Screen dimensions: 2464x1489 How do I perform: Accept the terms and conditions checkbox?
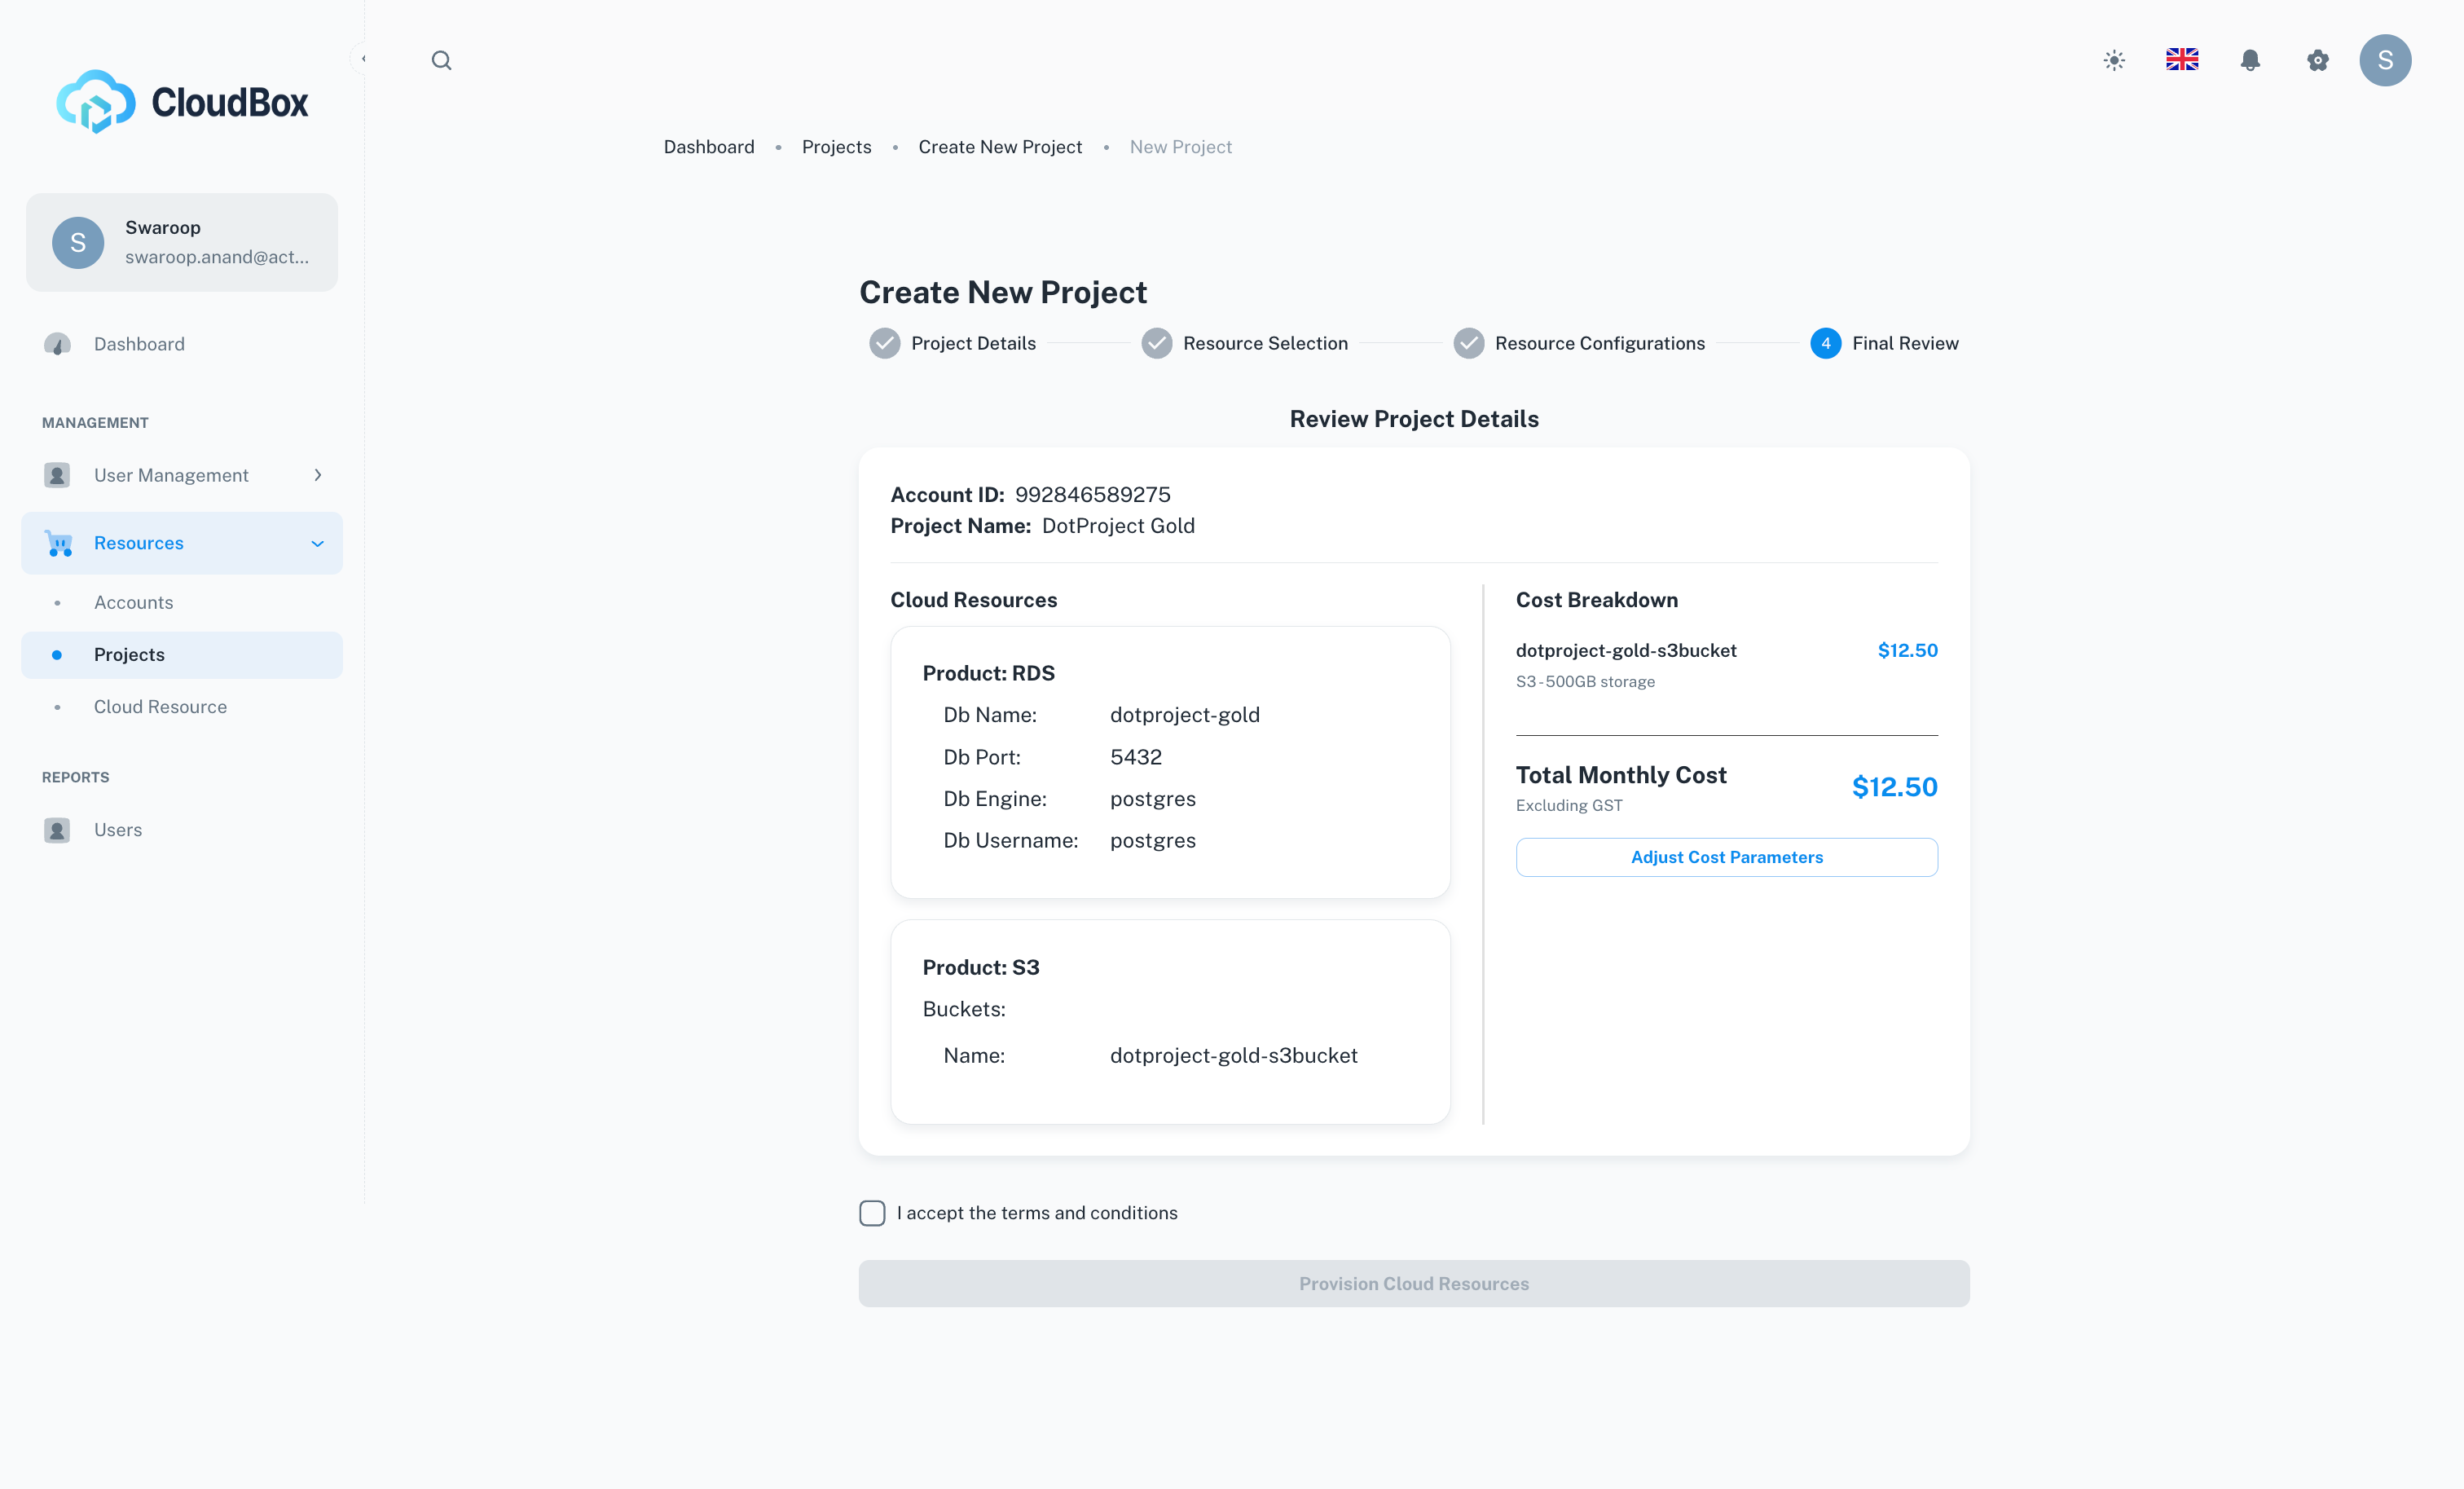pos(872,1213)
